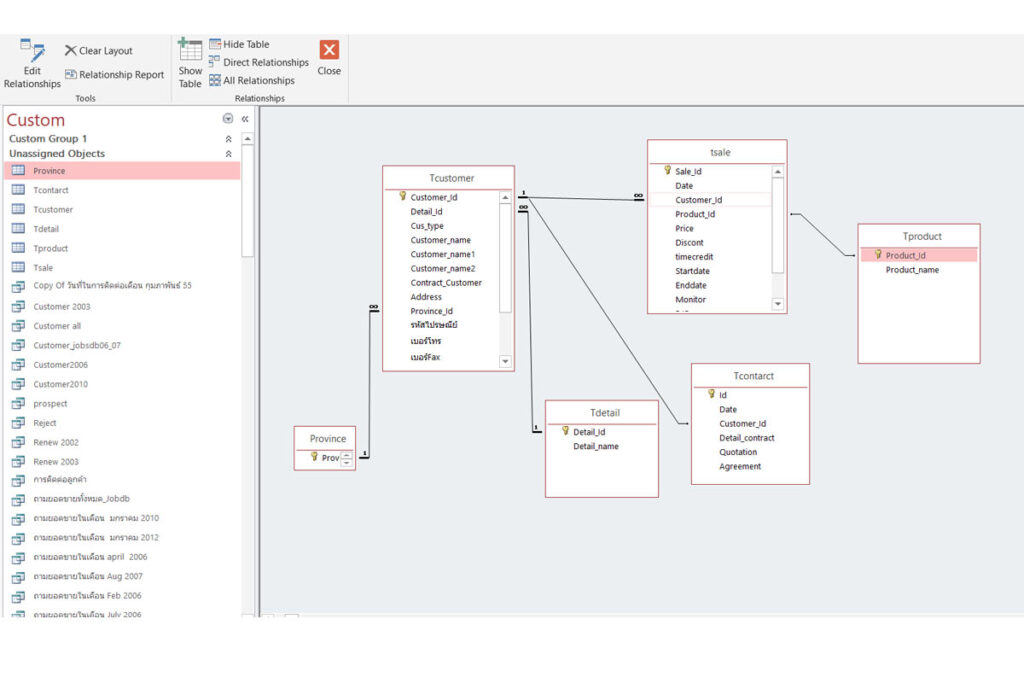Select Sale_Id field in tsale
This screenshot has height=683, width=1024.
[x=688, y=171]
